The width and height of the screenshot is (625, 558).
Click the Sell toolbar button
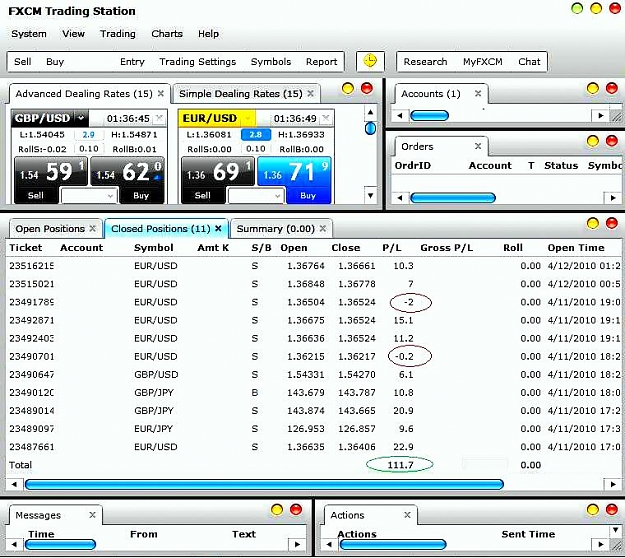click(23, 62)
